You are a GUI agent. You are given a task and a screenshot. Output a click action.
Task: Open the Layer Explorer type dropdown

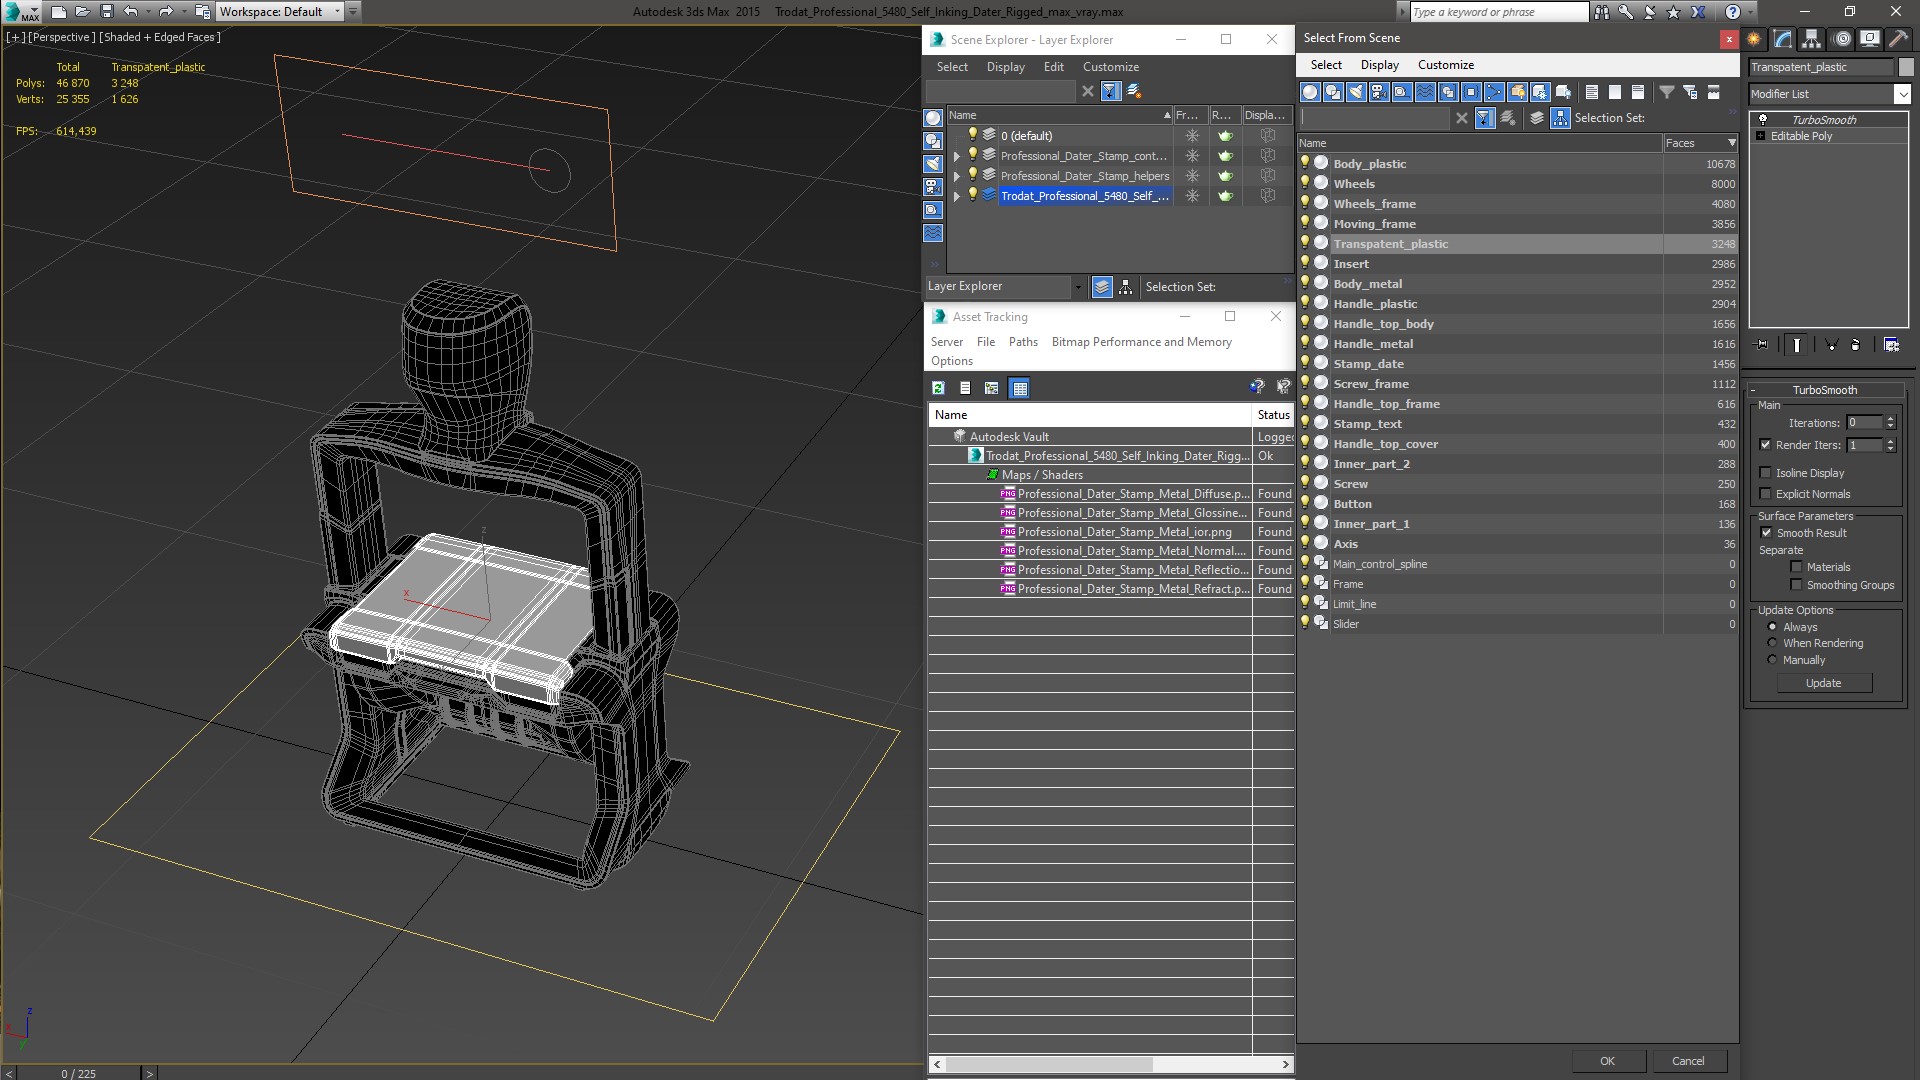(x=1077, y=287)
